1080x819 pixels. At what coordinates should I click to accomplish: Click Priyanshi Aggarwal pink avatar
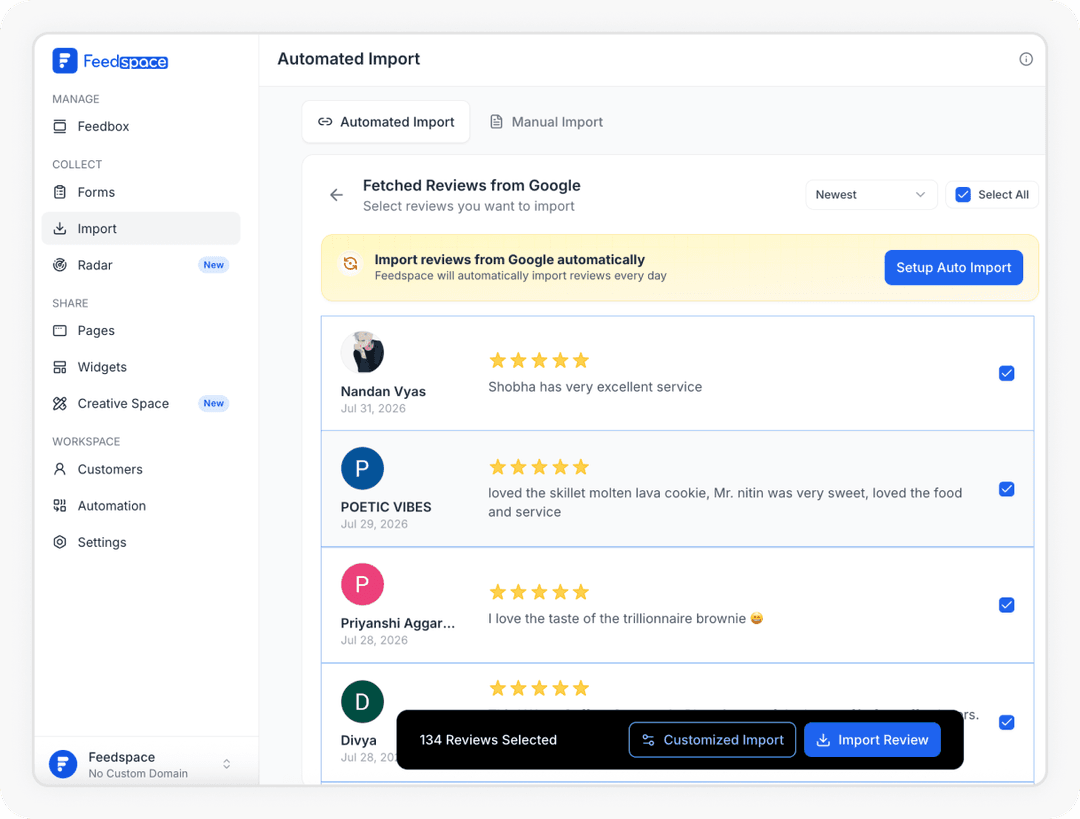362,585
